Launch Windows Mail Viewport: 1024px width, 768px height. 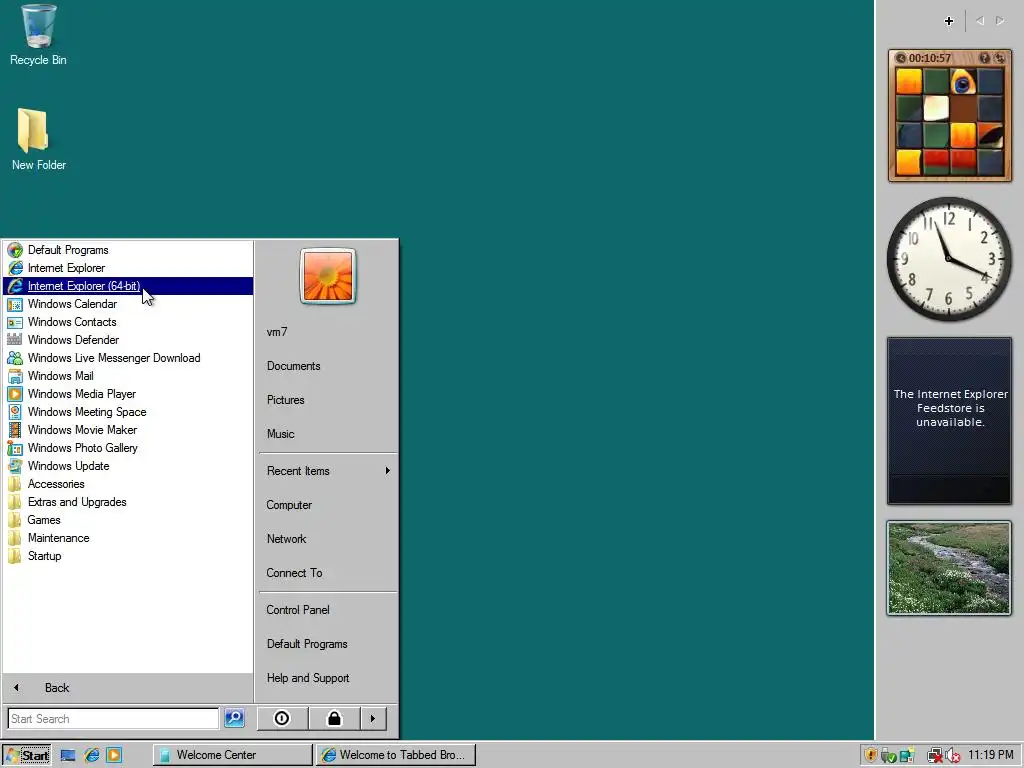(x=127, y=376)
